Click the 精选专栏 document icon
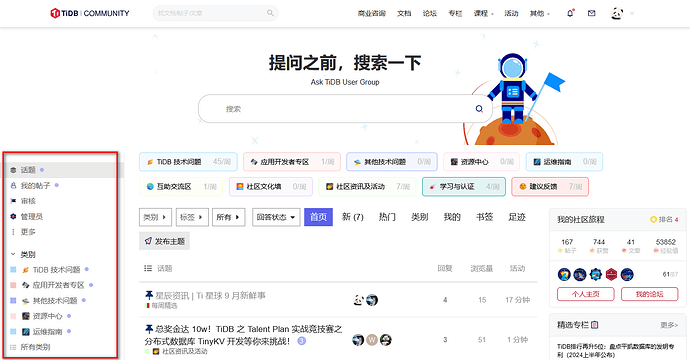Image resolution: width=690 pixels, height=360 pixels. 595,325
